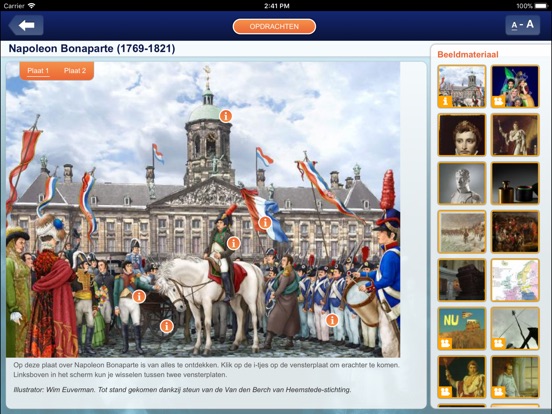Open the Europe map thumbnail
This screenshot has width=552, height=414.
point(515,280)
